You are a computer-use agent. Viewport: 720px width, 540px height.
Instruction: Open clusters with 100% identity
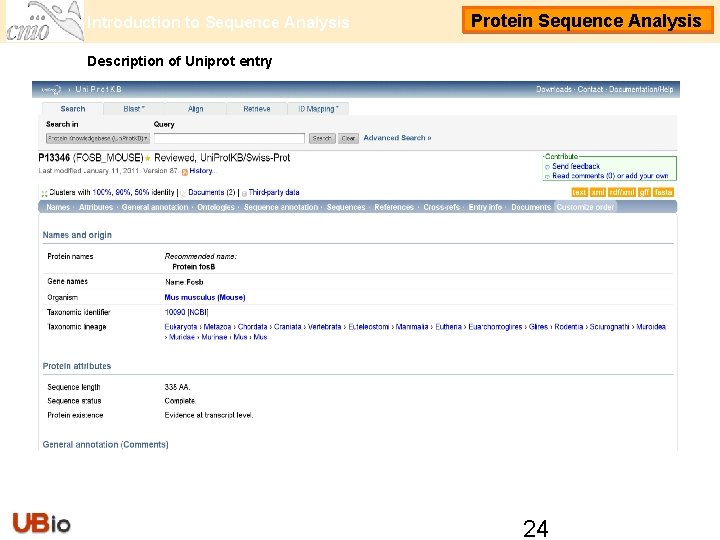[102, 192]
